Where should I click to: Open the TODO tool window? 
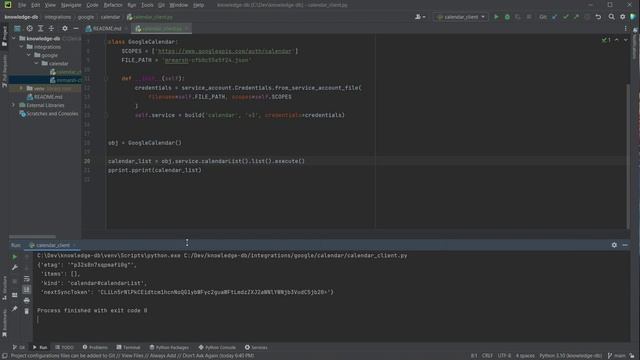point(64,347)
